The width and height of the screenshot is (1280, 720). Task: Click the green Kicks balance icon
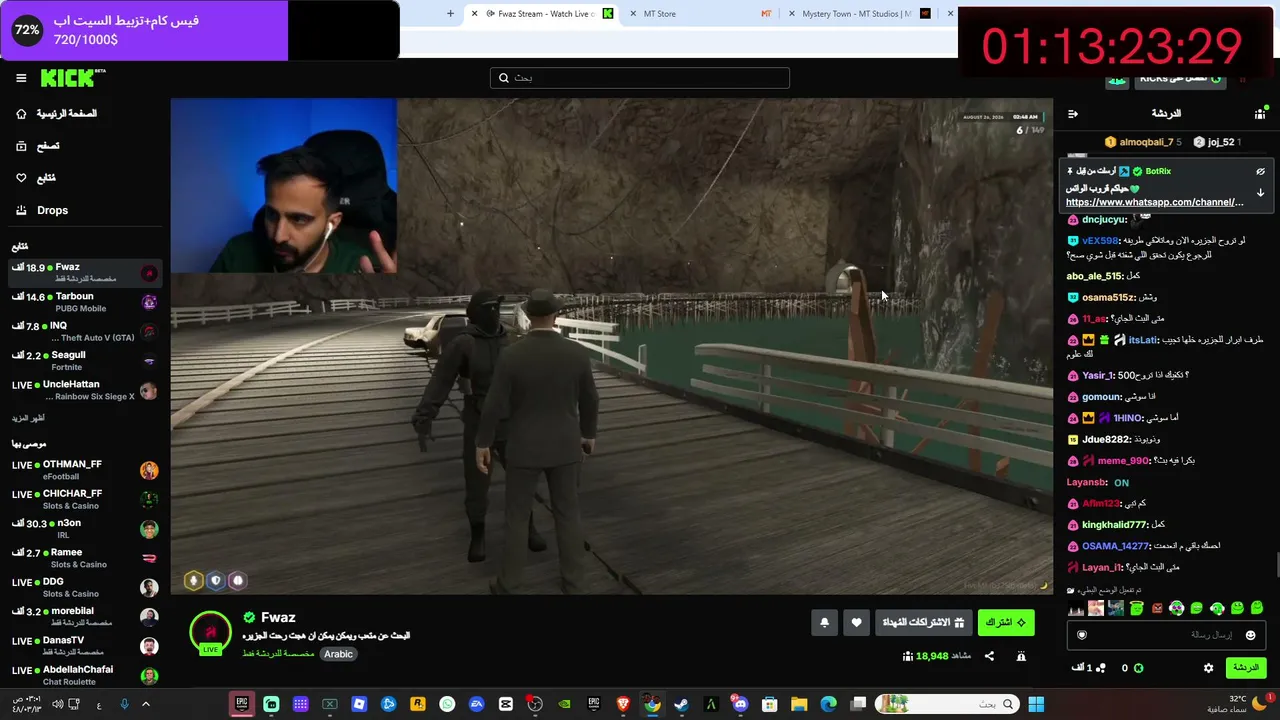pyautogui.click(x=1138, y=668)
